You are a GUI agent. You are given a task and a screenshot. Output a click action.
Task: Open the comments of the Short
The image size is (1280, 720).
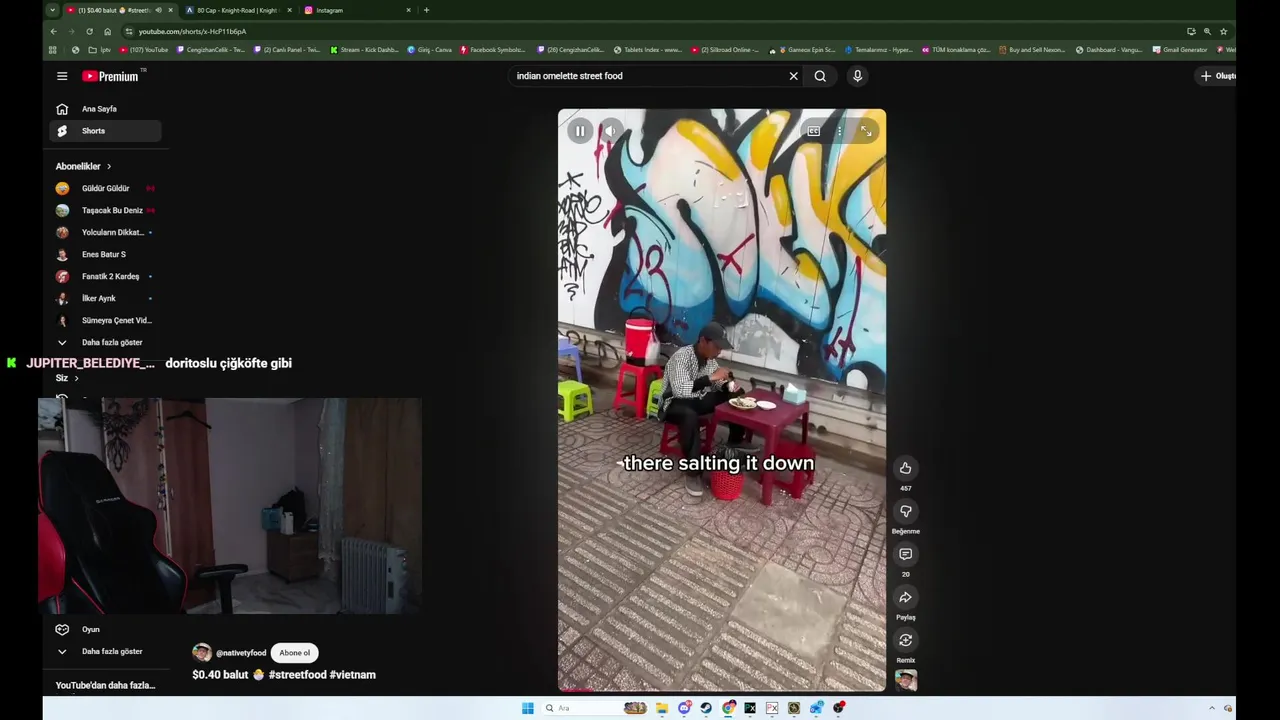(x=905, y=554)
